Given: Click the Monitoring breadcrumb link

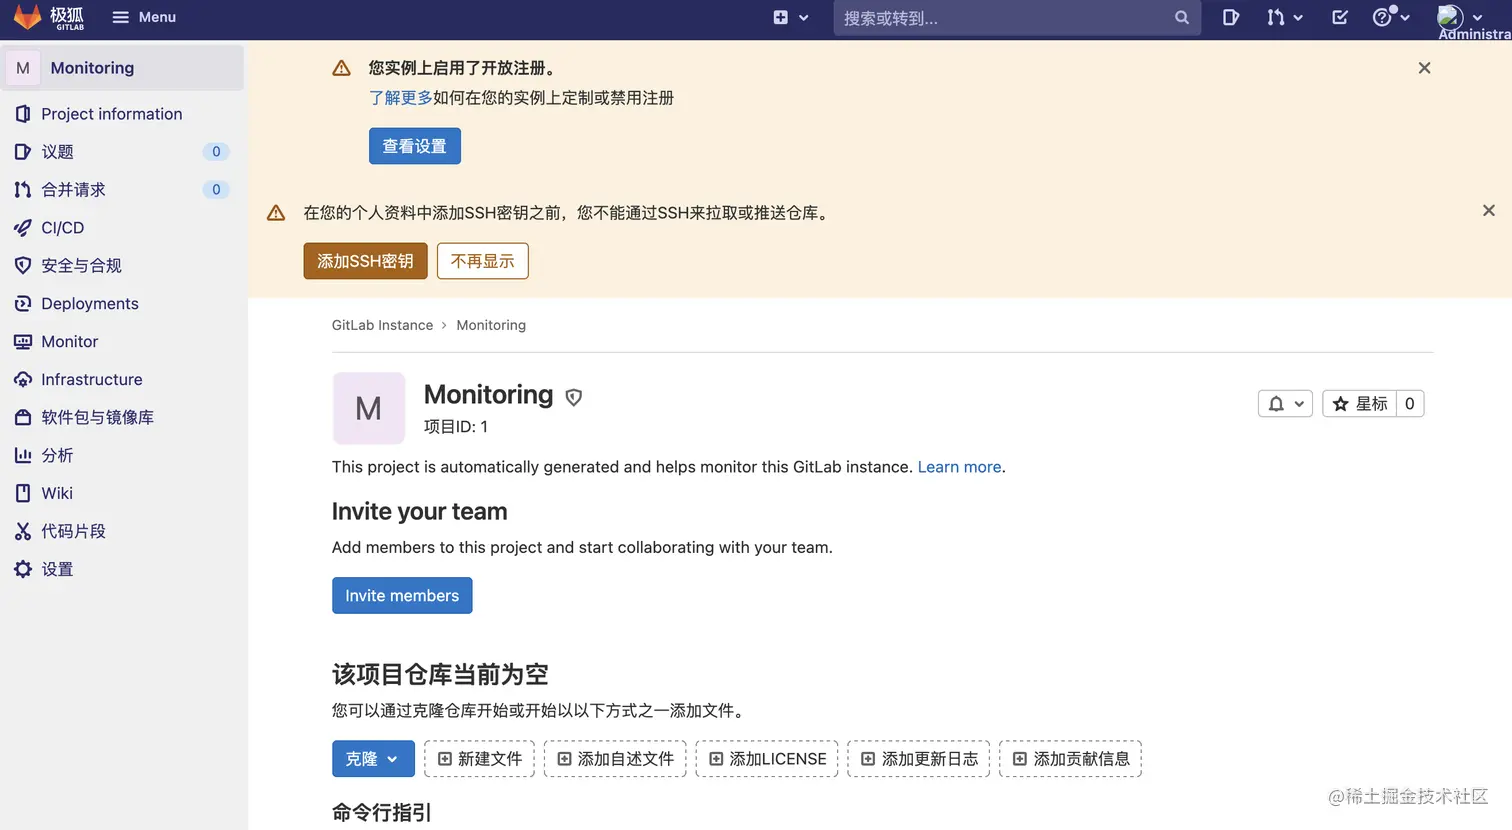Looking at the screenshot, I should coord(491,325).
